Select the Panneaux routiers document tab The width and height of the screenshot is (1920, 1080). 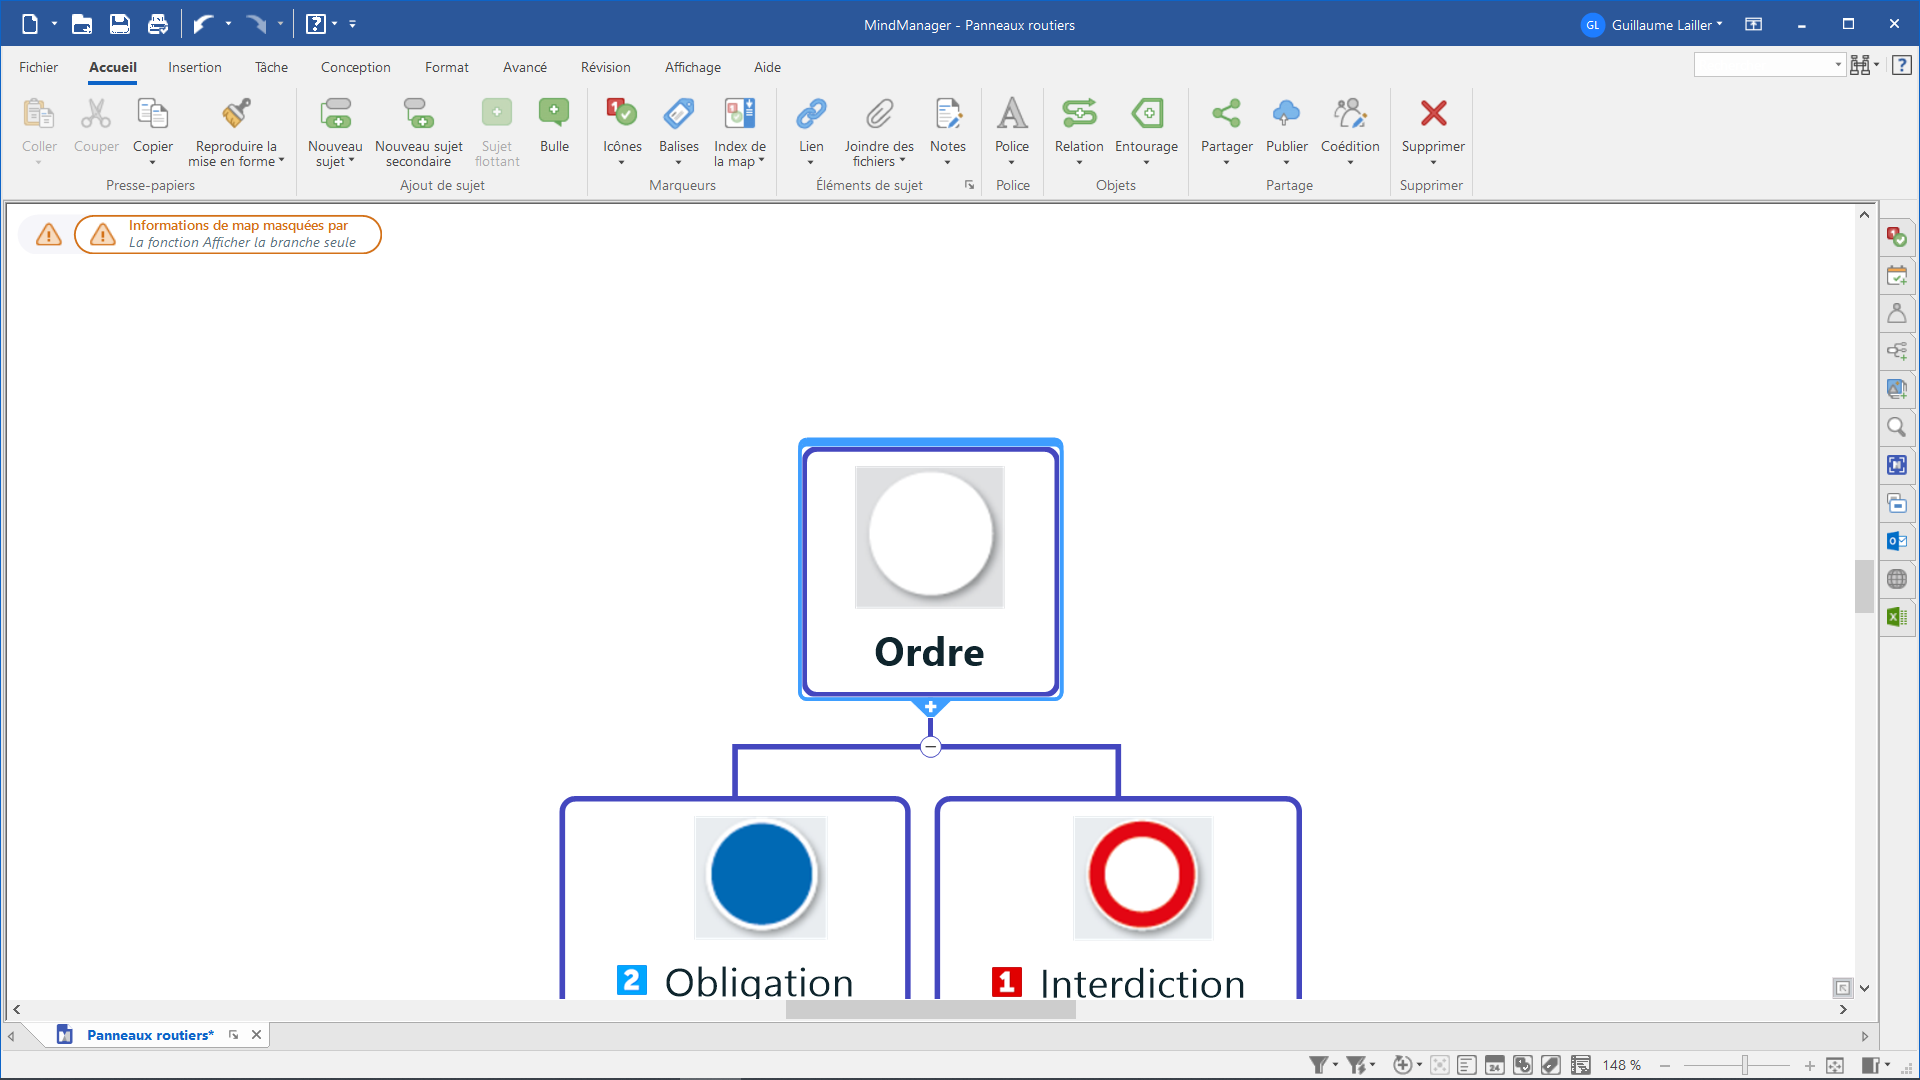click(x=150, y=1035)
